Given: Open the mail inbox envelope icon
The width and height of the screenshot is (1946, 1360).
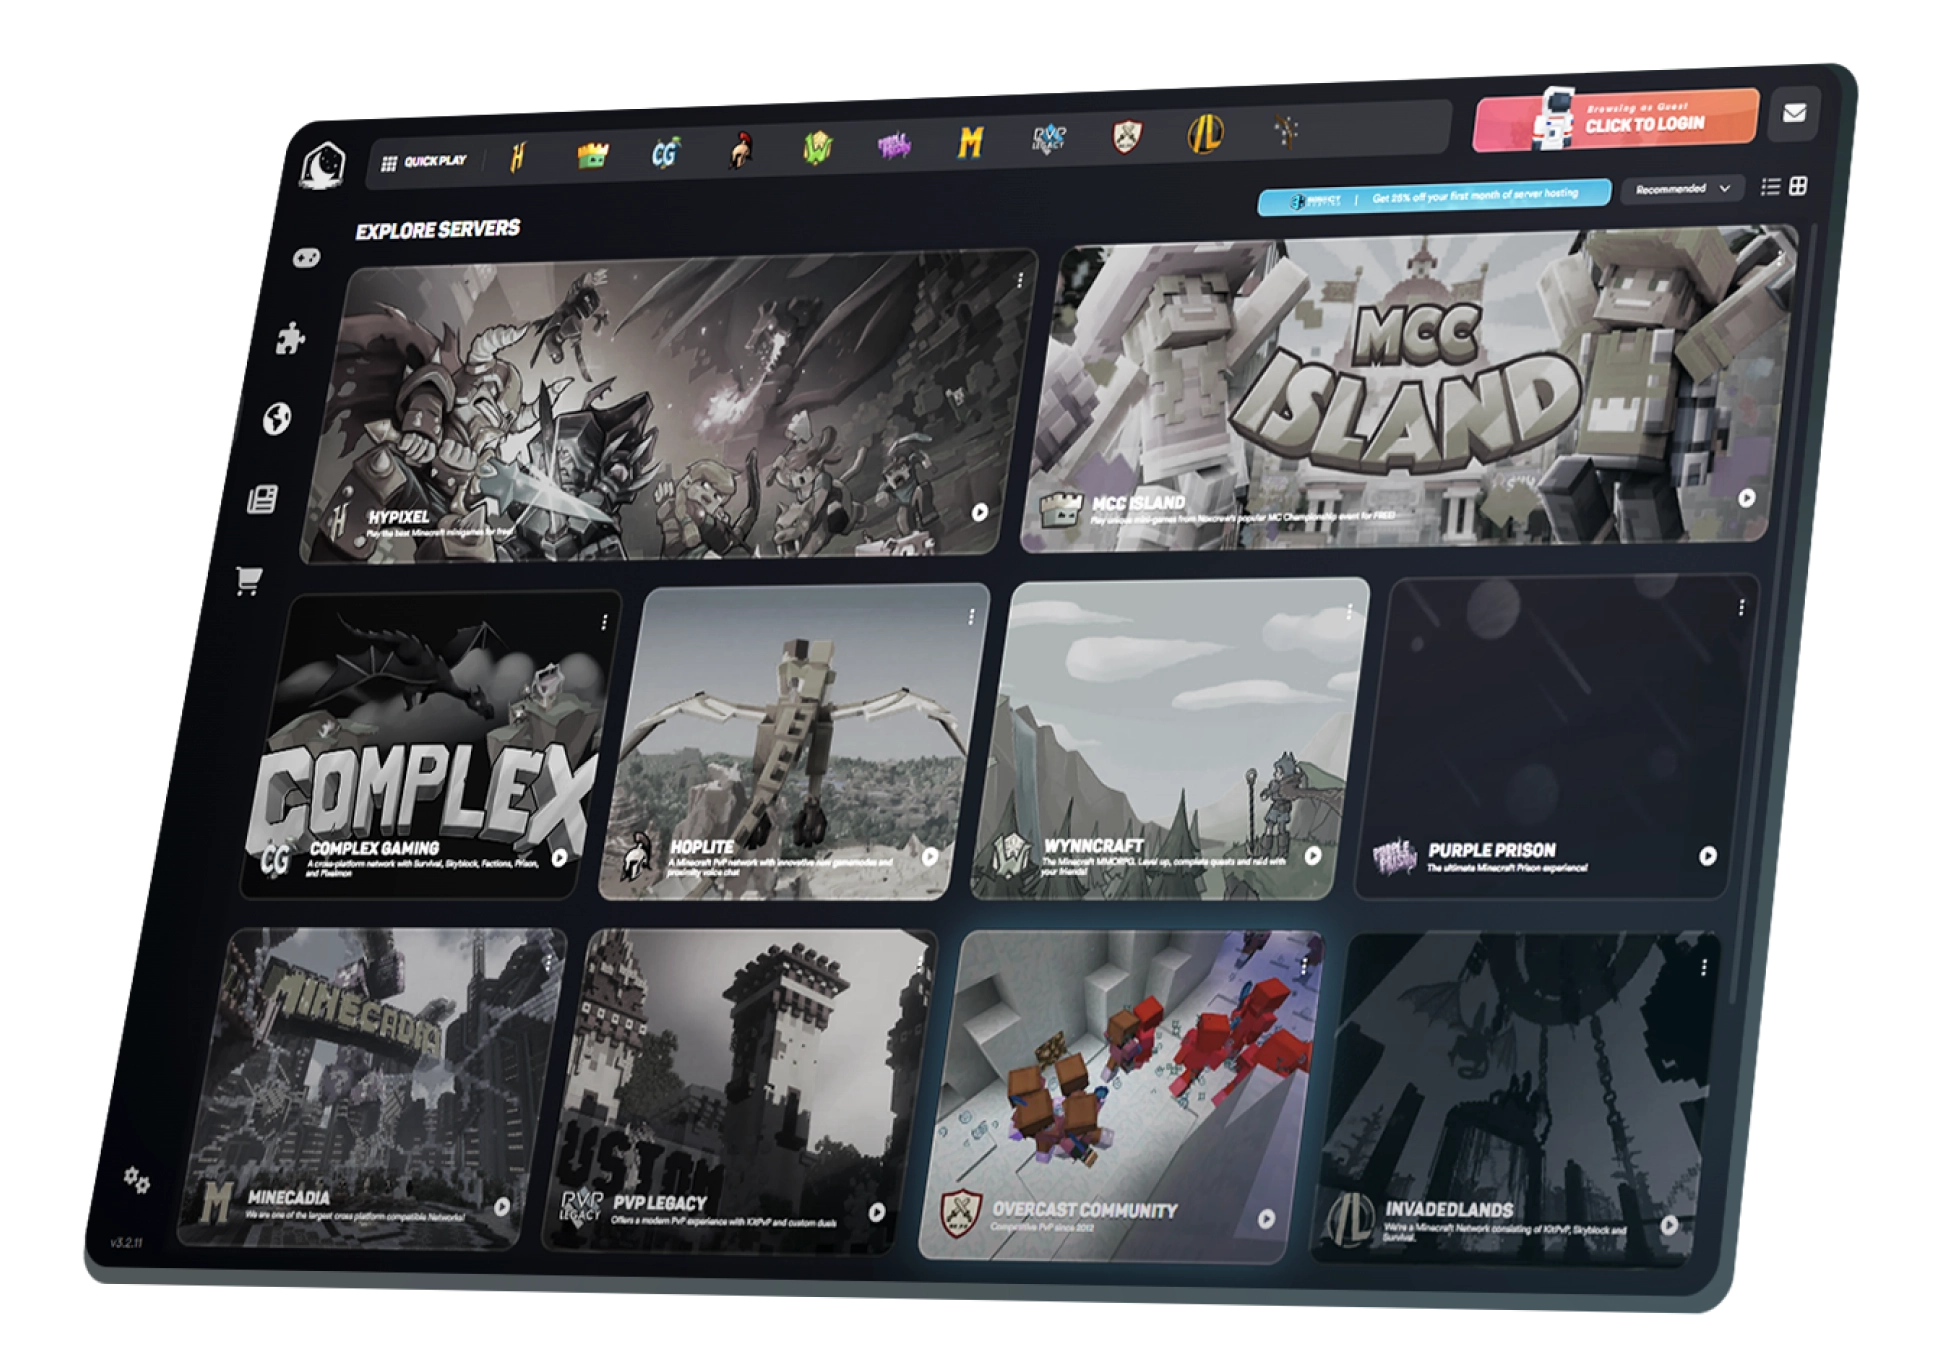Looking at the screenshot, I should [x=1794, y=112].
